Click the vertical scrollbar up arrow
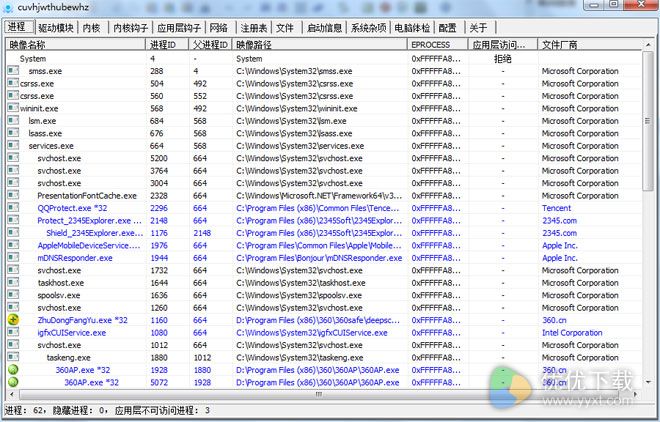Screen dimensions: 660x422 pos(647,44)
